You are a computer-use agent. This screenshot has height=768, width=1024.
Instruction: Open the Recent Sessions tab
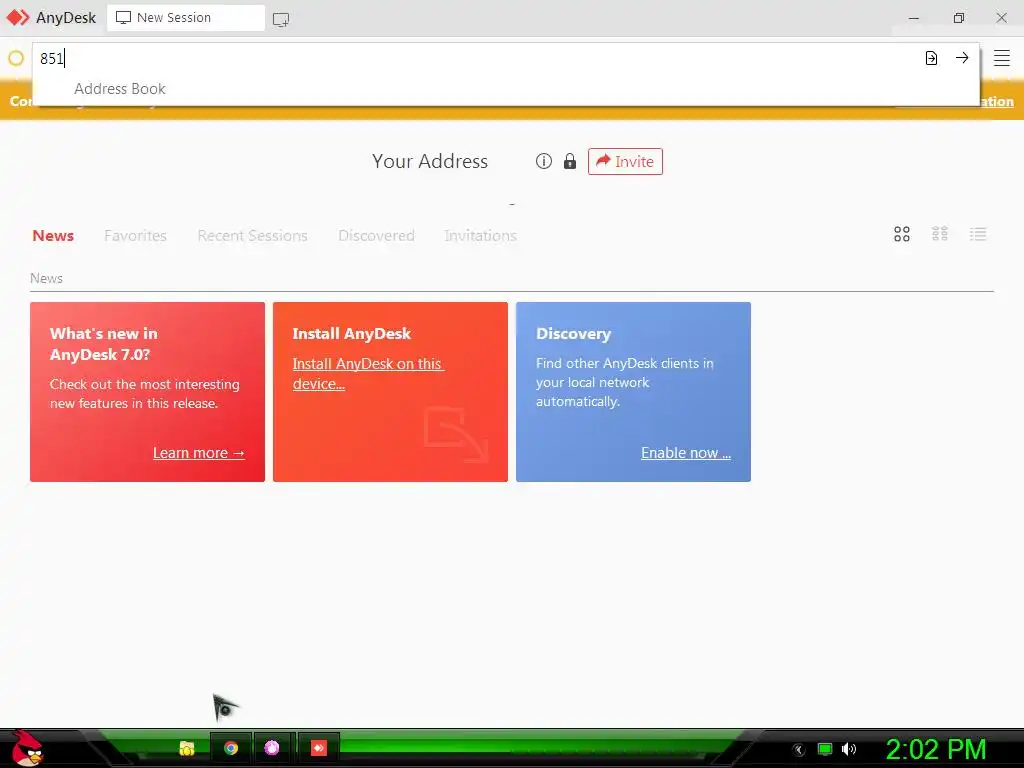tap(252, 235)
